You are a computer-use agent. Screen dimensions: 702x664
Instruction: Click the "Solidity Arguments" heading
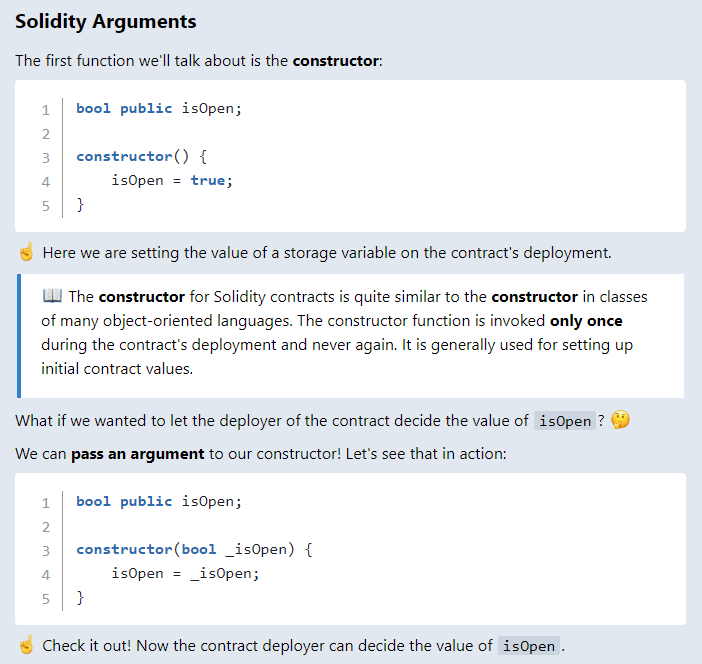click(106, 22)
